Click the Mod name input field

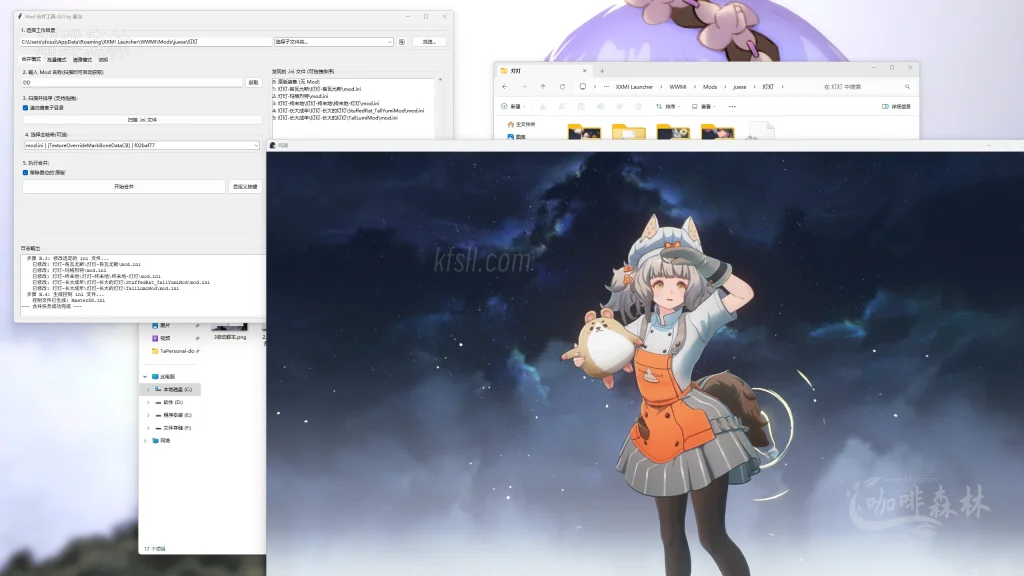(131, 82)
